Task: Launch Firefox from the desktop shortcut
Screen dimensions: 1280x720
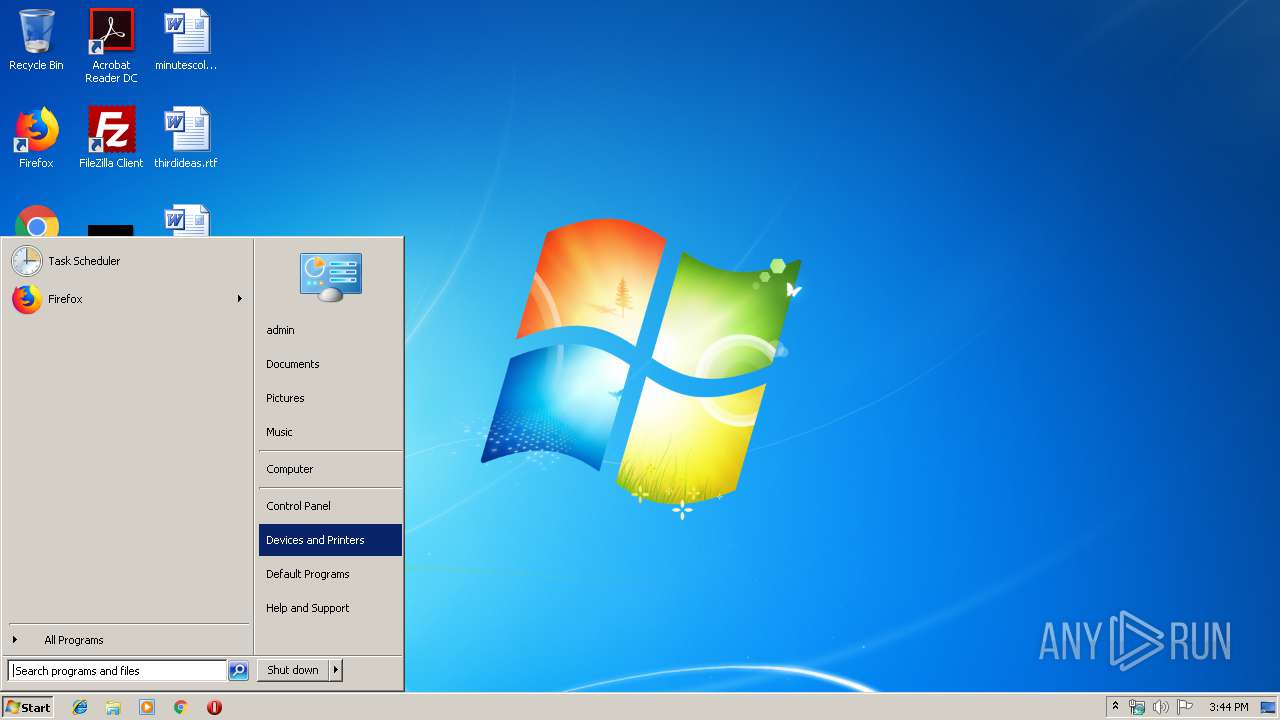Action: point(36,138)
